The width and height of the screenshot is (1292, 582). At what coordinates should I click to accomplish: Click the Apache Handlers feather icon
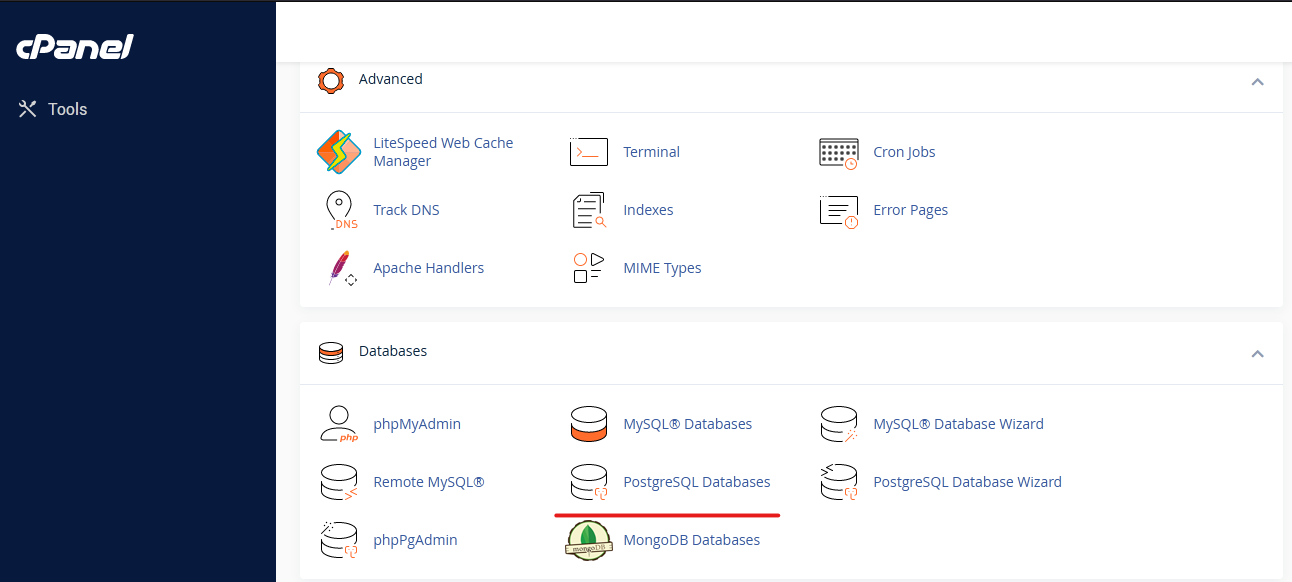(x=340, y=268)
